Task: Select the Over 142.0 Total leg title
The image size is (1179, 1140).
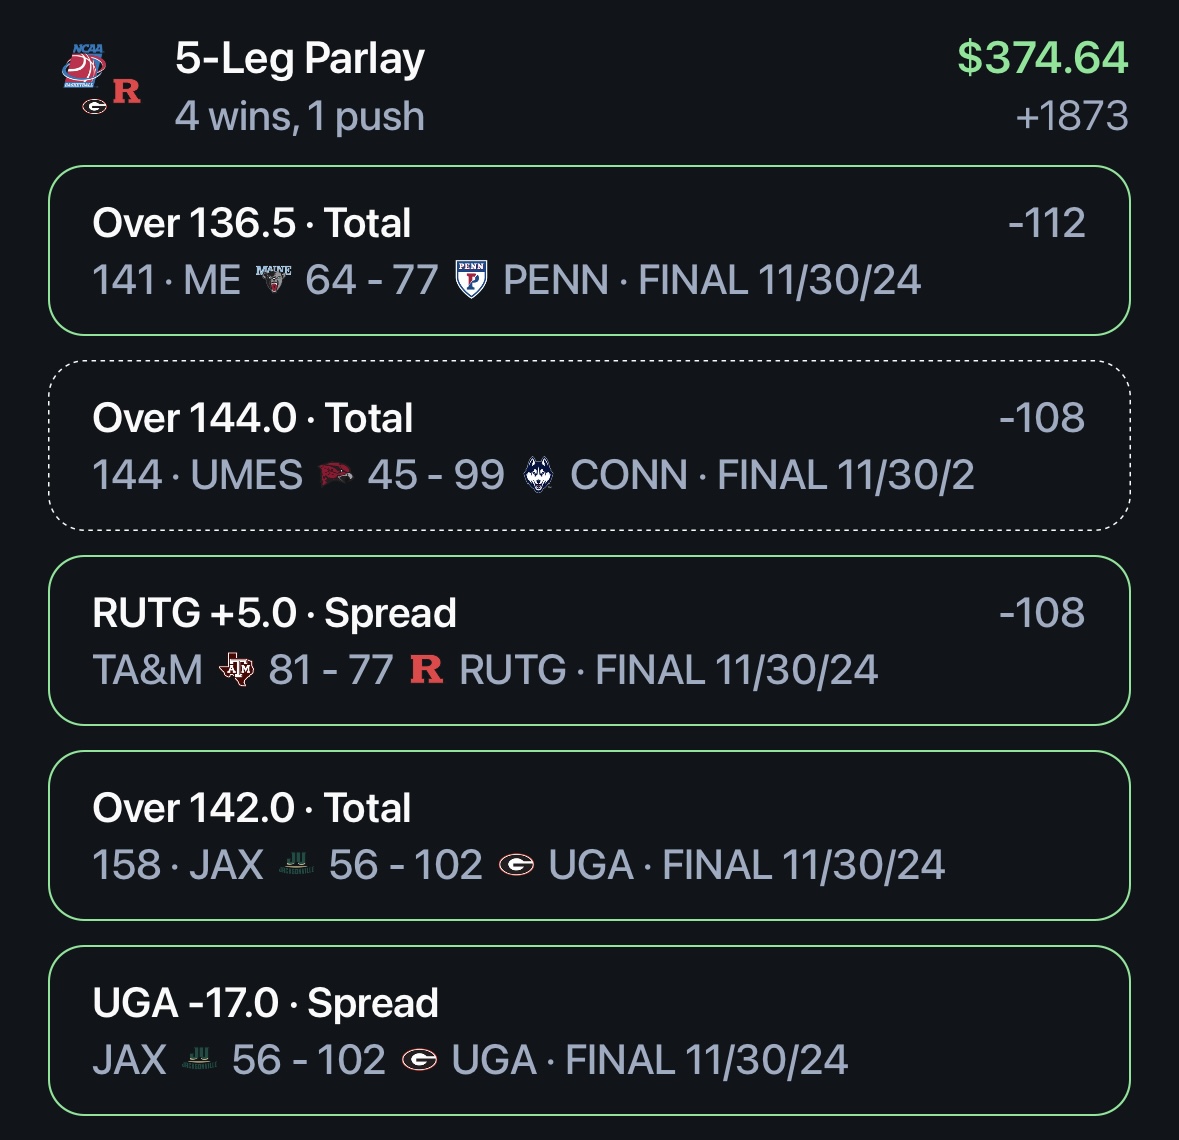Action: (252, 808)
